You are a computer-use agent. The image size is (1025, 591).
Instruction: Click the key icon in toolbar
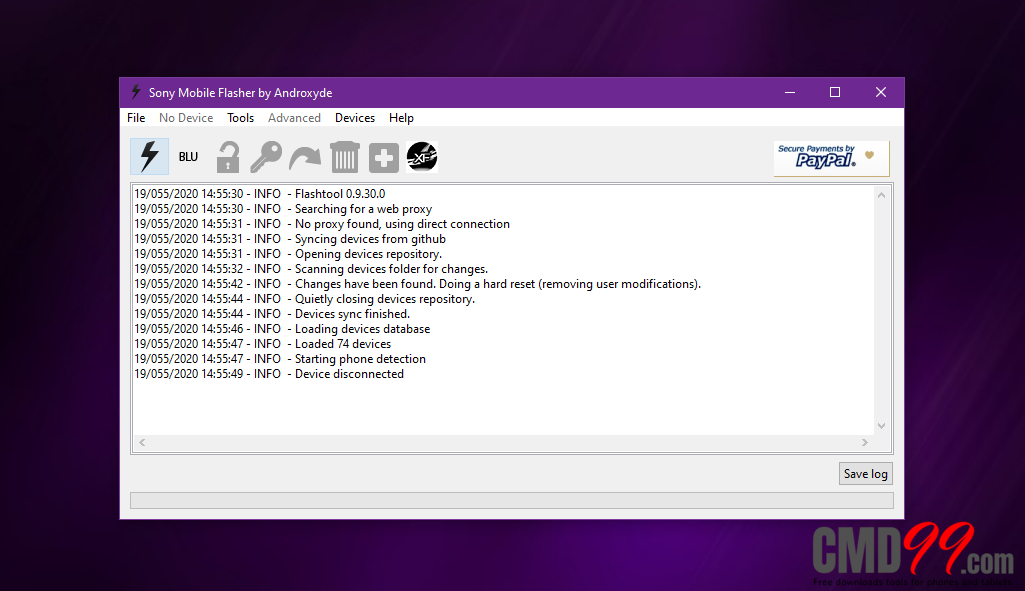266,157
